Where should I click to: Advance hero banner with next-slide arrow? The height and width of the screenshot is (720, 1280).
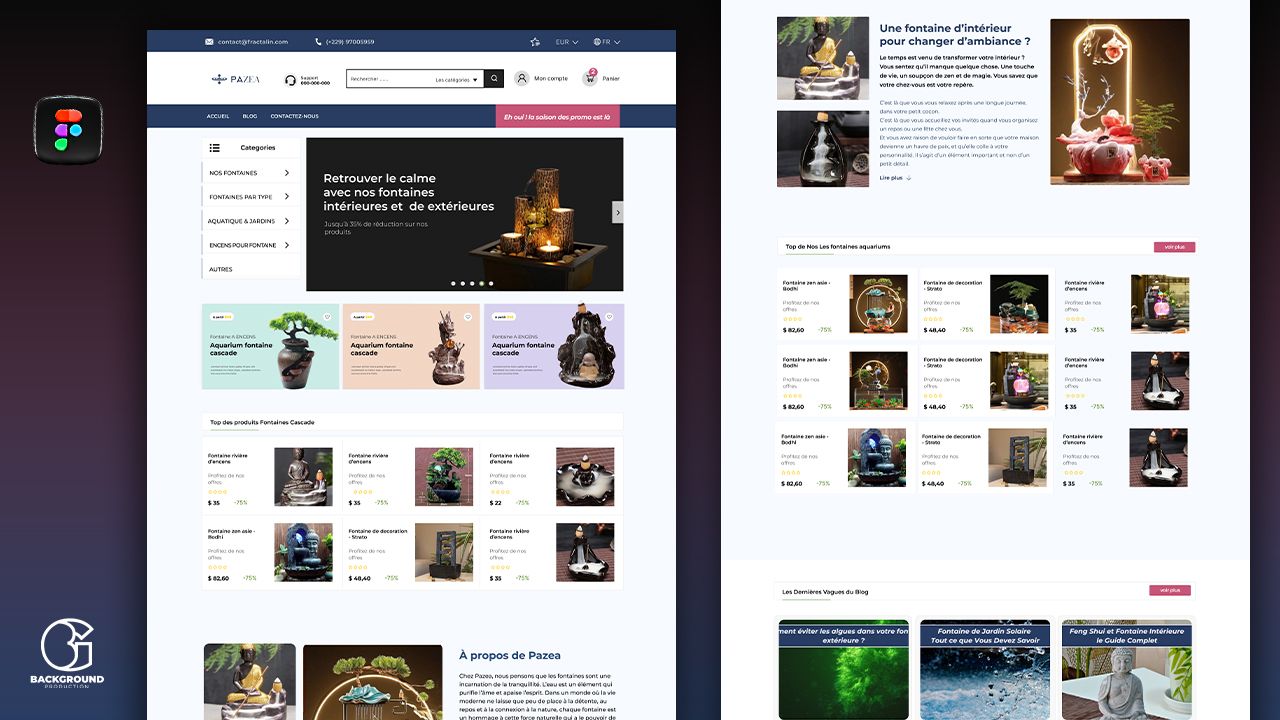(x=618, y=212)
